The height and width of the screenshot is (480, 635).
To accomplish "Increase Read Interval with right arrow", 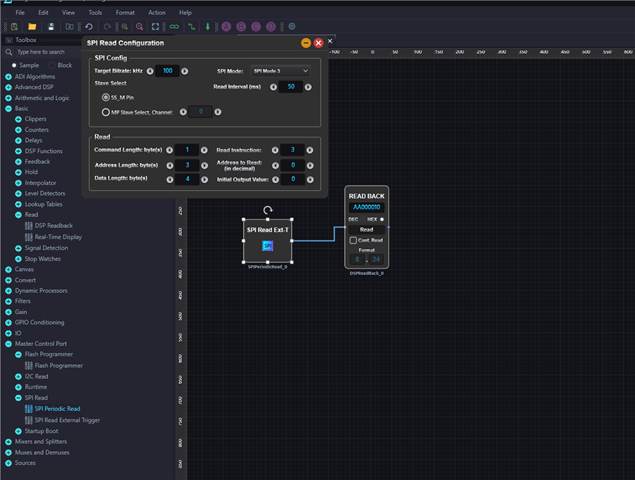I will (x=308, y=87).
